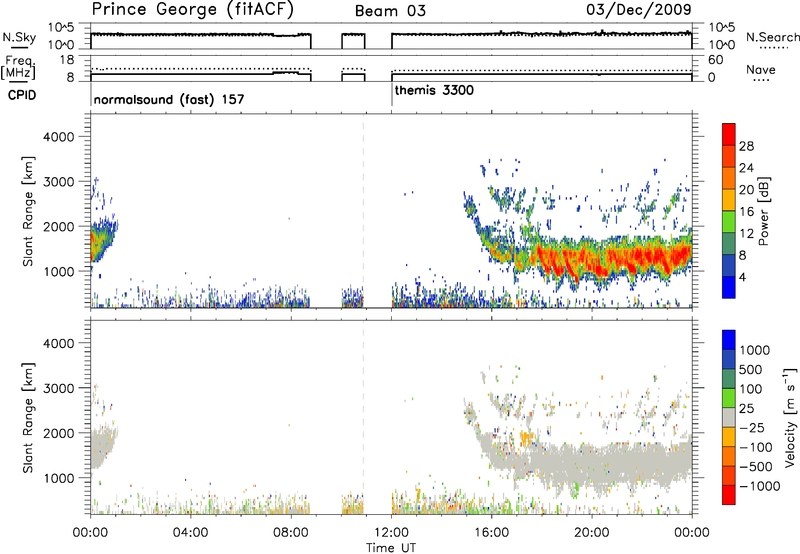Click the gray segment of the Velocity colorbar
This screenshot has height=554, width=800.
[x=729, y=417]
